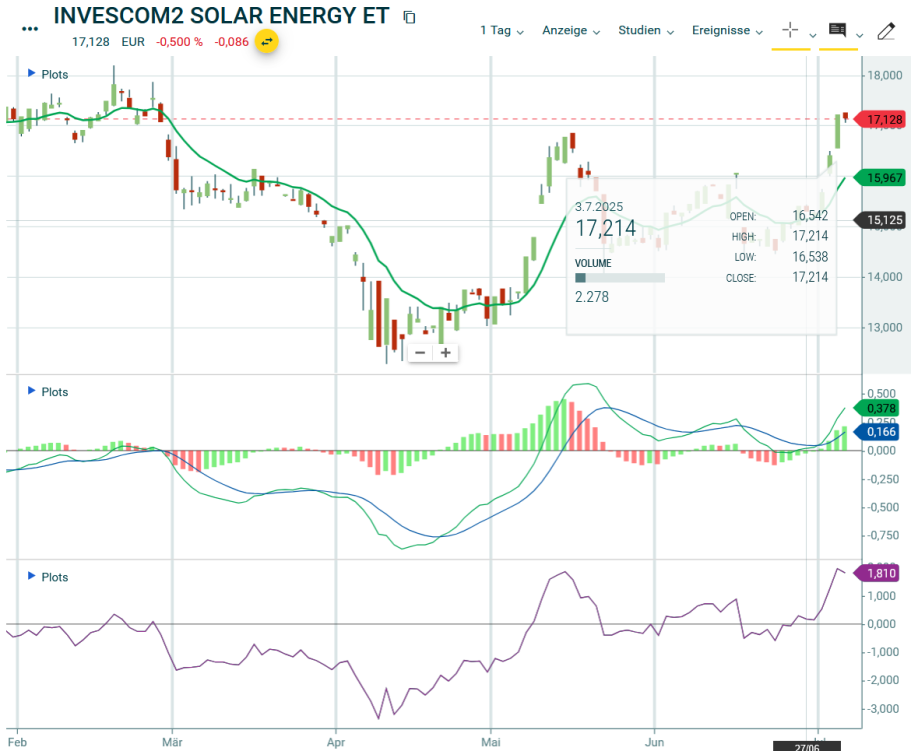Image resolution: width=911 pixels, height=751 pixels.
Task: Click the LOW value 16,538
Action: tap(810, 257)
